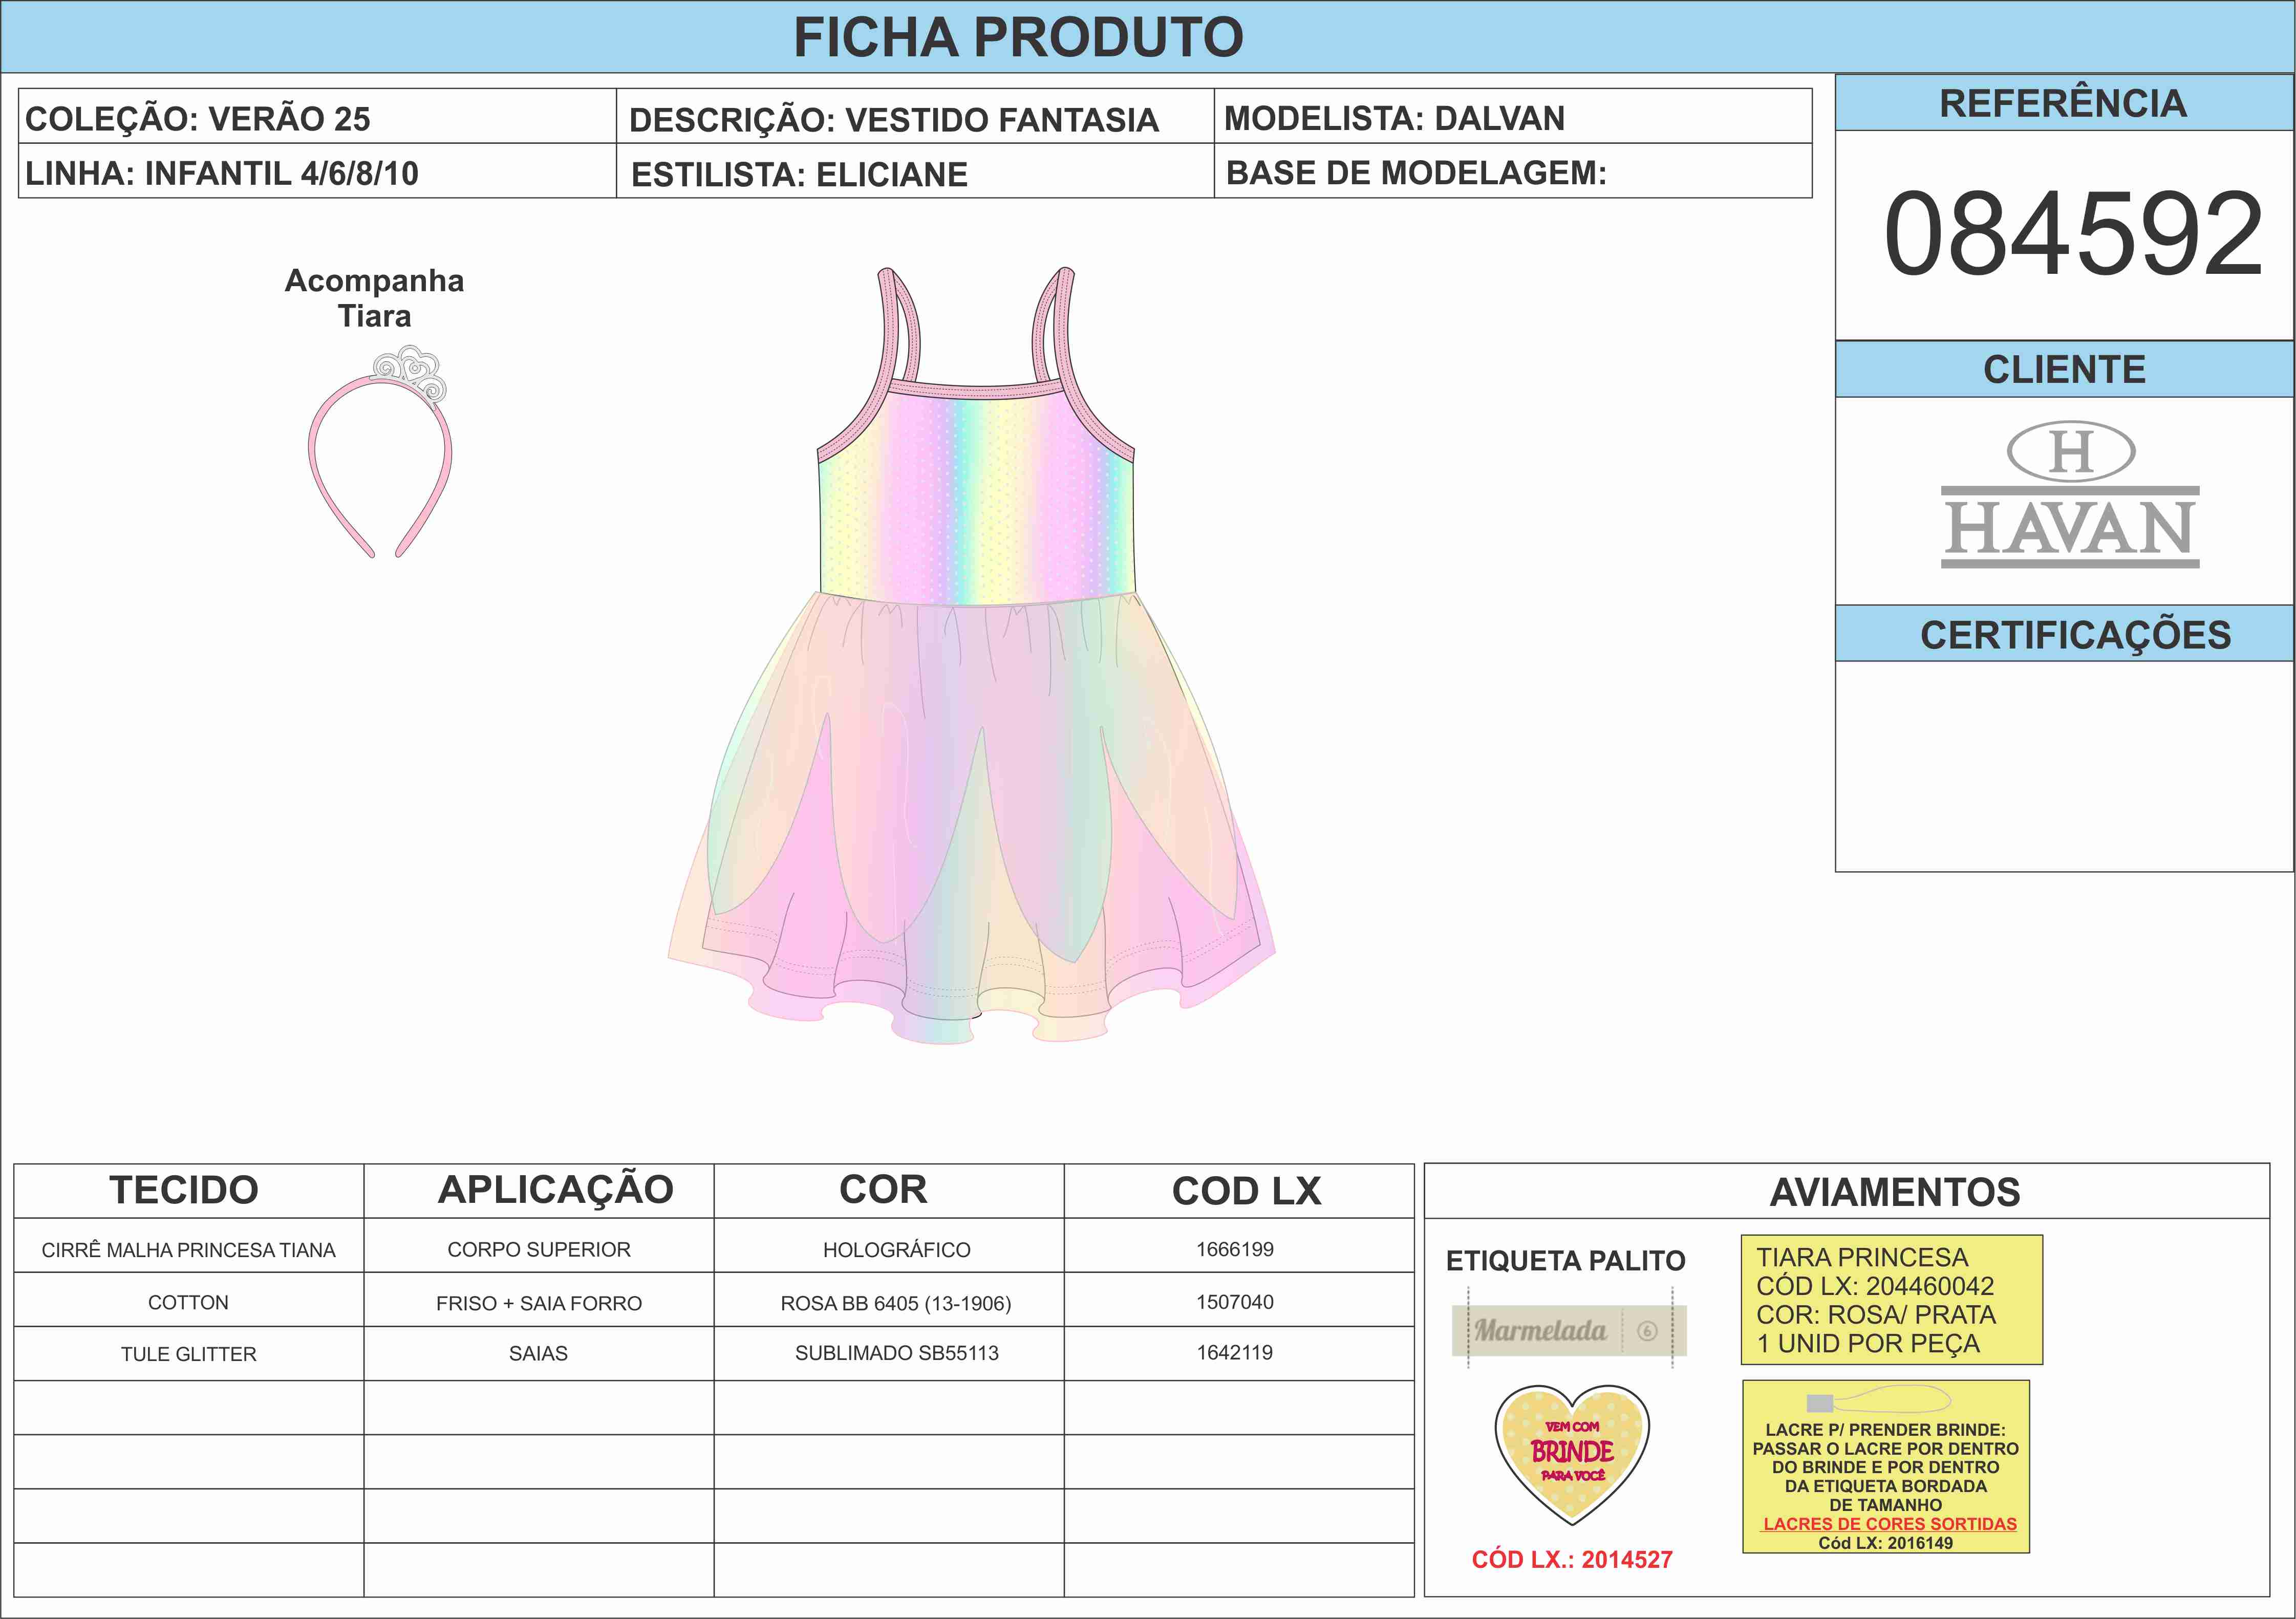Select the Tecido column header

(x=184, y=1190)
